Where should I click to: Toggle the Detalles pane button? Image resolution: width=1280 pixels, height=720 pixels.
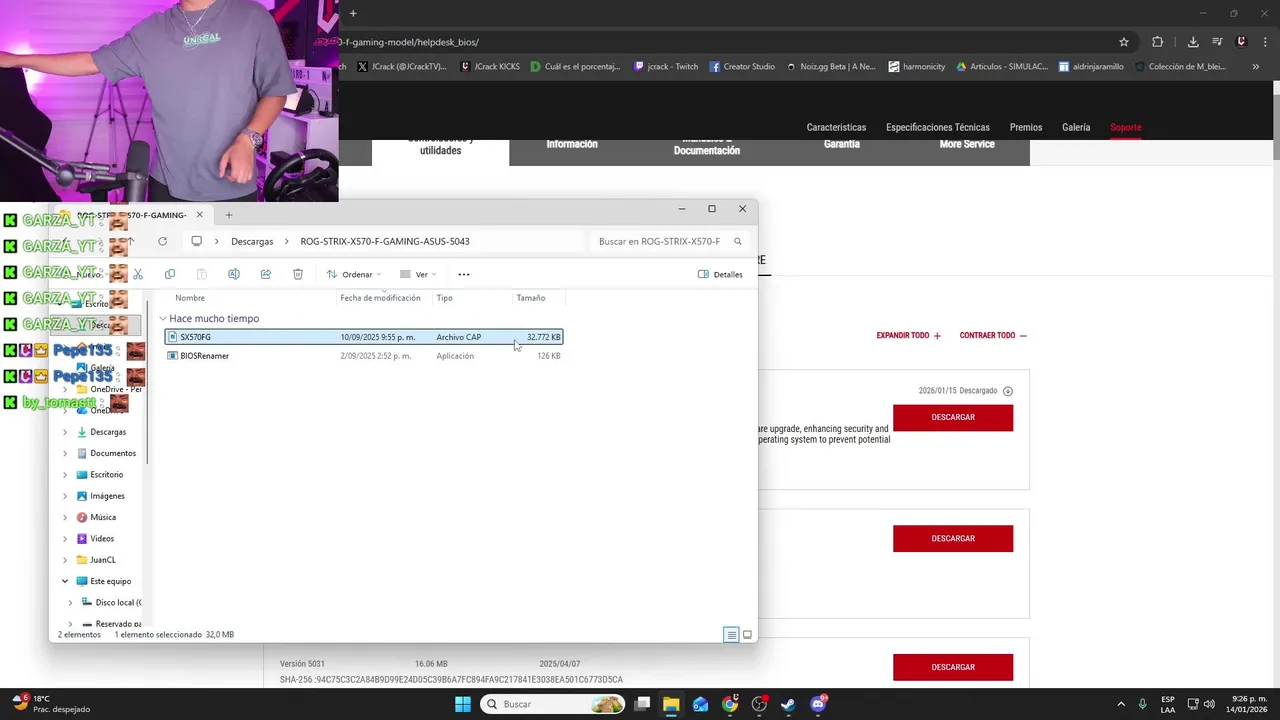pyautogui.click(x=720, y=274)
